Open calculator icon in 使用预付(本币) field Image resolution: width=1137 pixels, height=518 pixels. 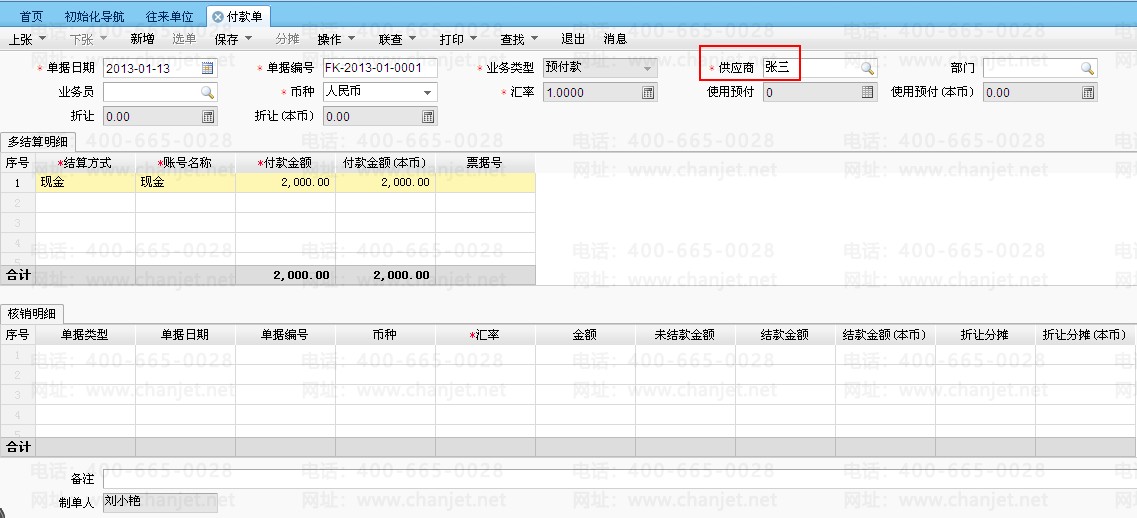[1088, 92]
